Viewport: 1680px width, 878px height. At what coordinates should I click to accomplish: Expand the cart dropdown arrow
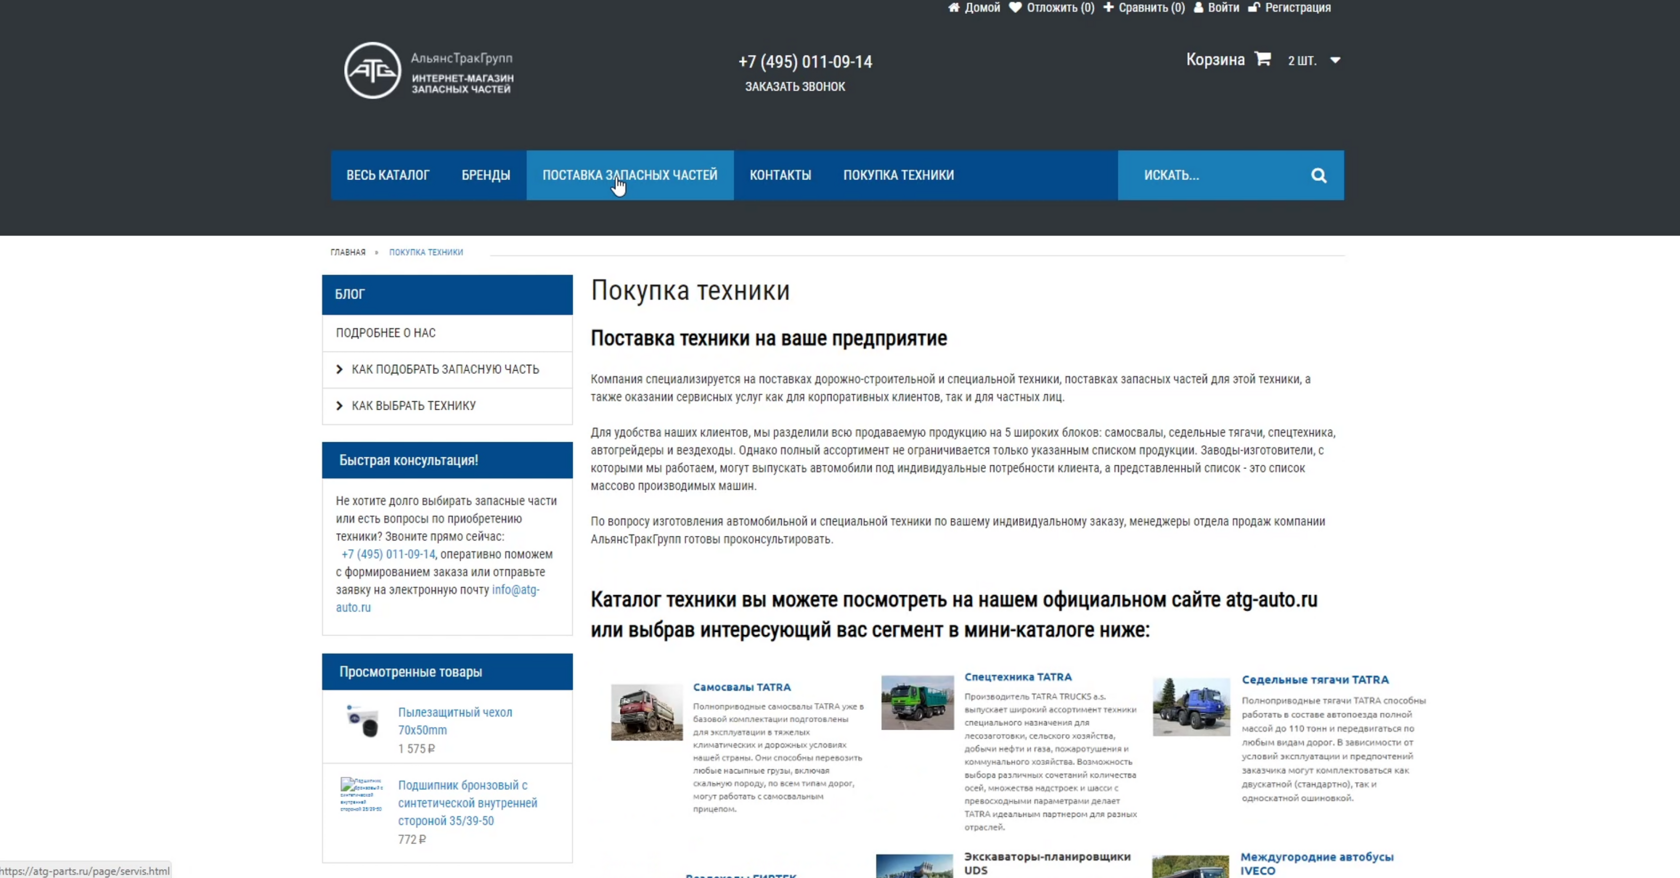[1335, 60]
